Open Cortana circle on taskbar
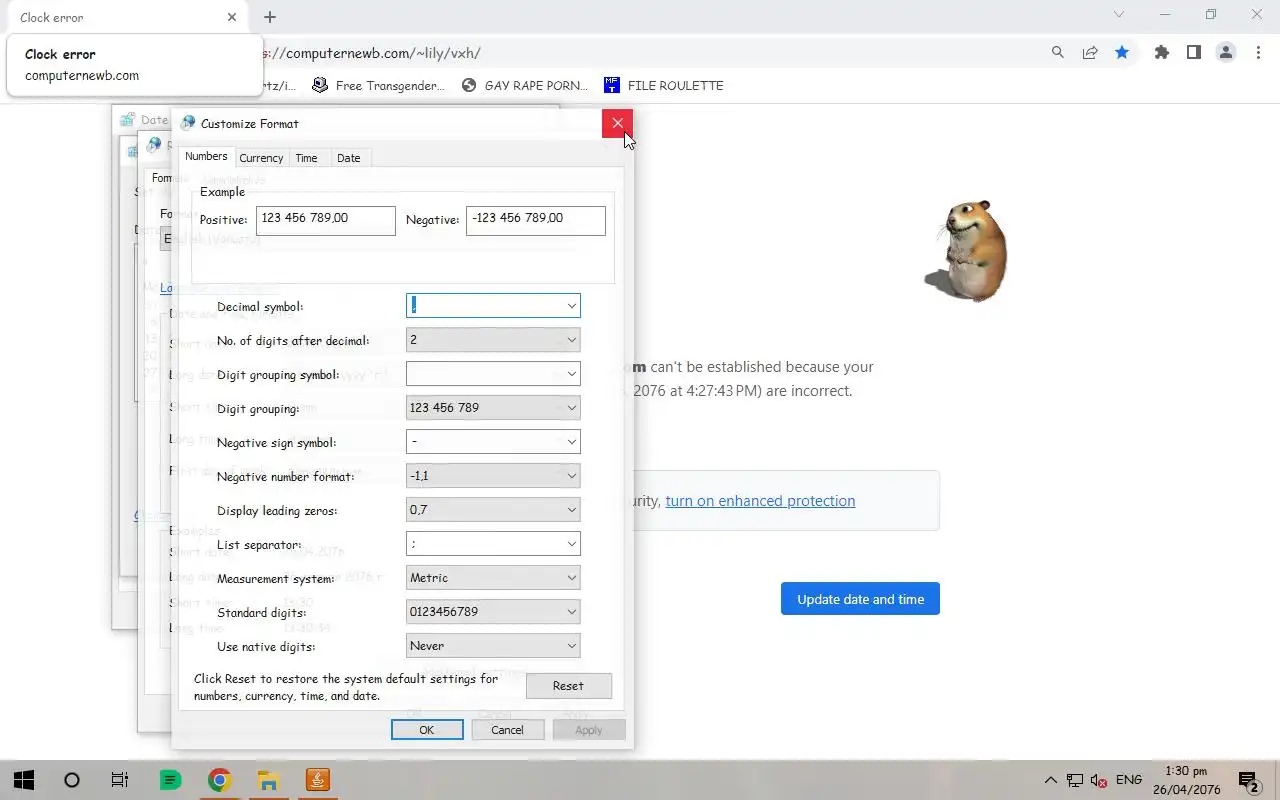1280x800 pixels. coord(72,780)
